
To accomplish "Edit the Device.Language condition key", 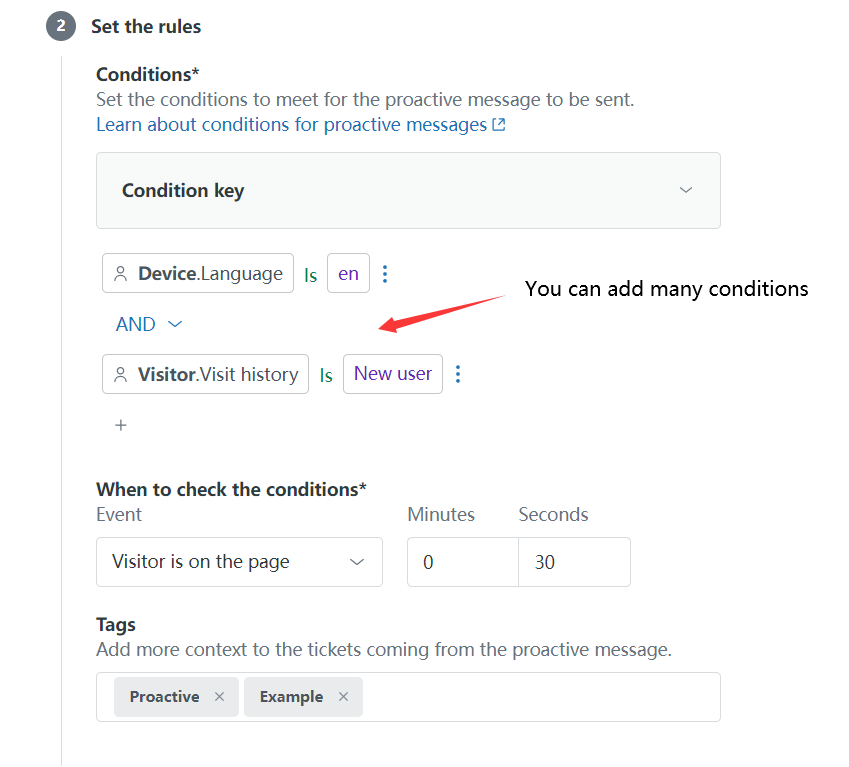I will (198, 273).
